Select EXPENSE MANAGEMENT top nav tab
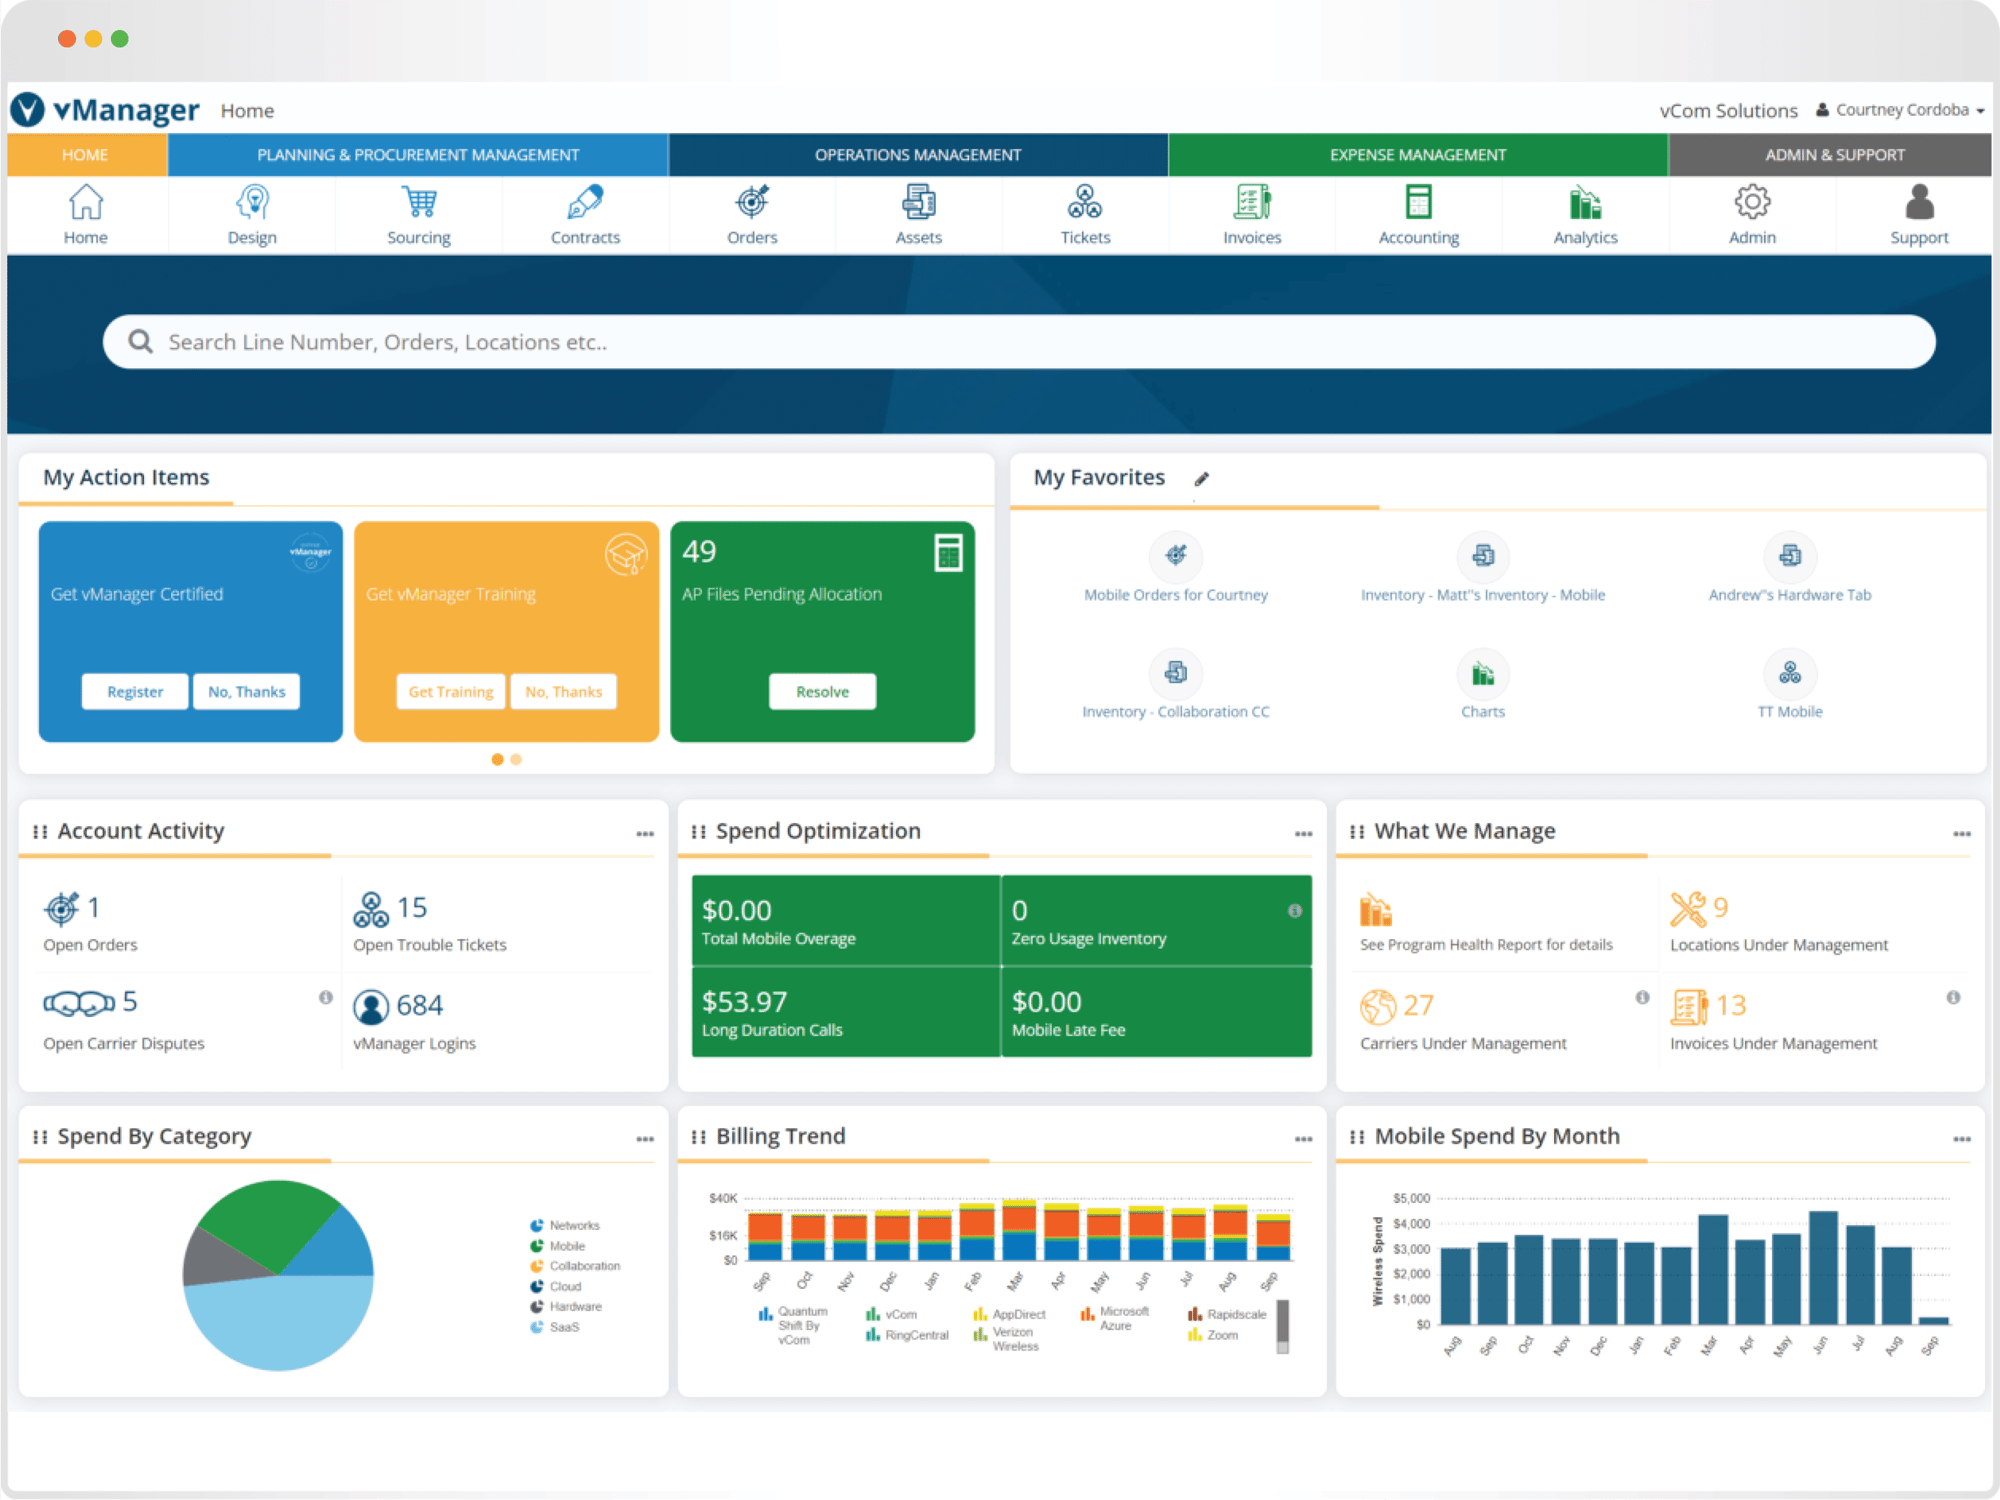The height and width of the screenshot is (1500, 2000). tap(1414, 154)
